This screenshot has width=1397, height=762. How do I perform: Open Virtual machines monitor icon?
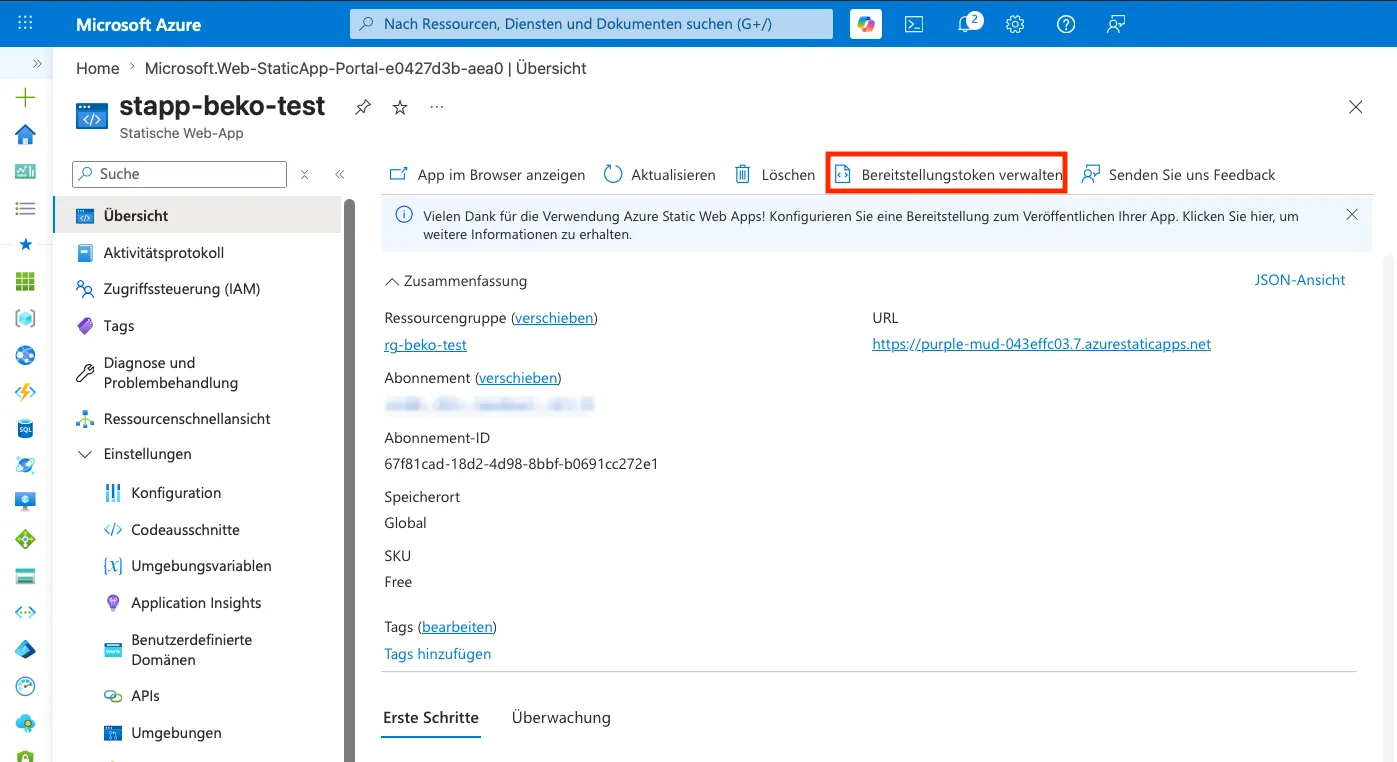26,502
